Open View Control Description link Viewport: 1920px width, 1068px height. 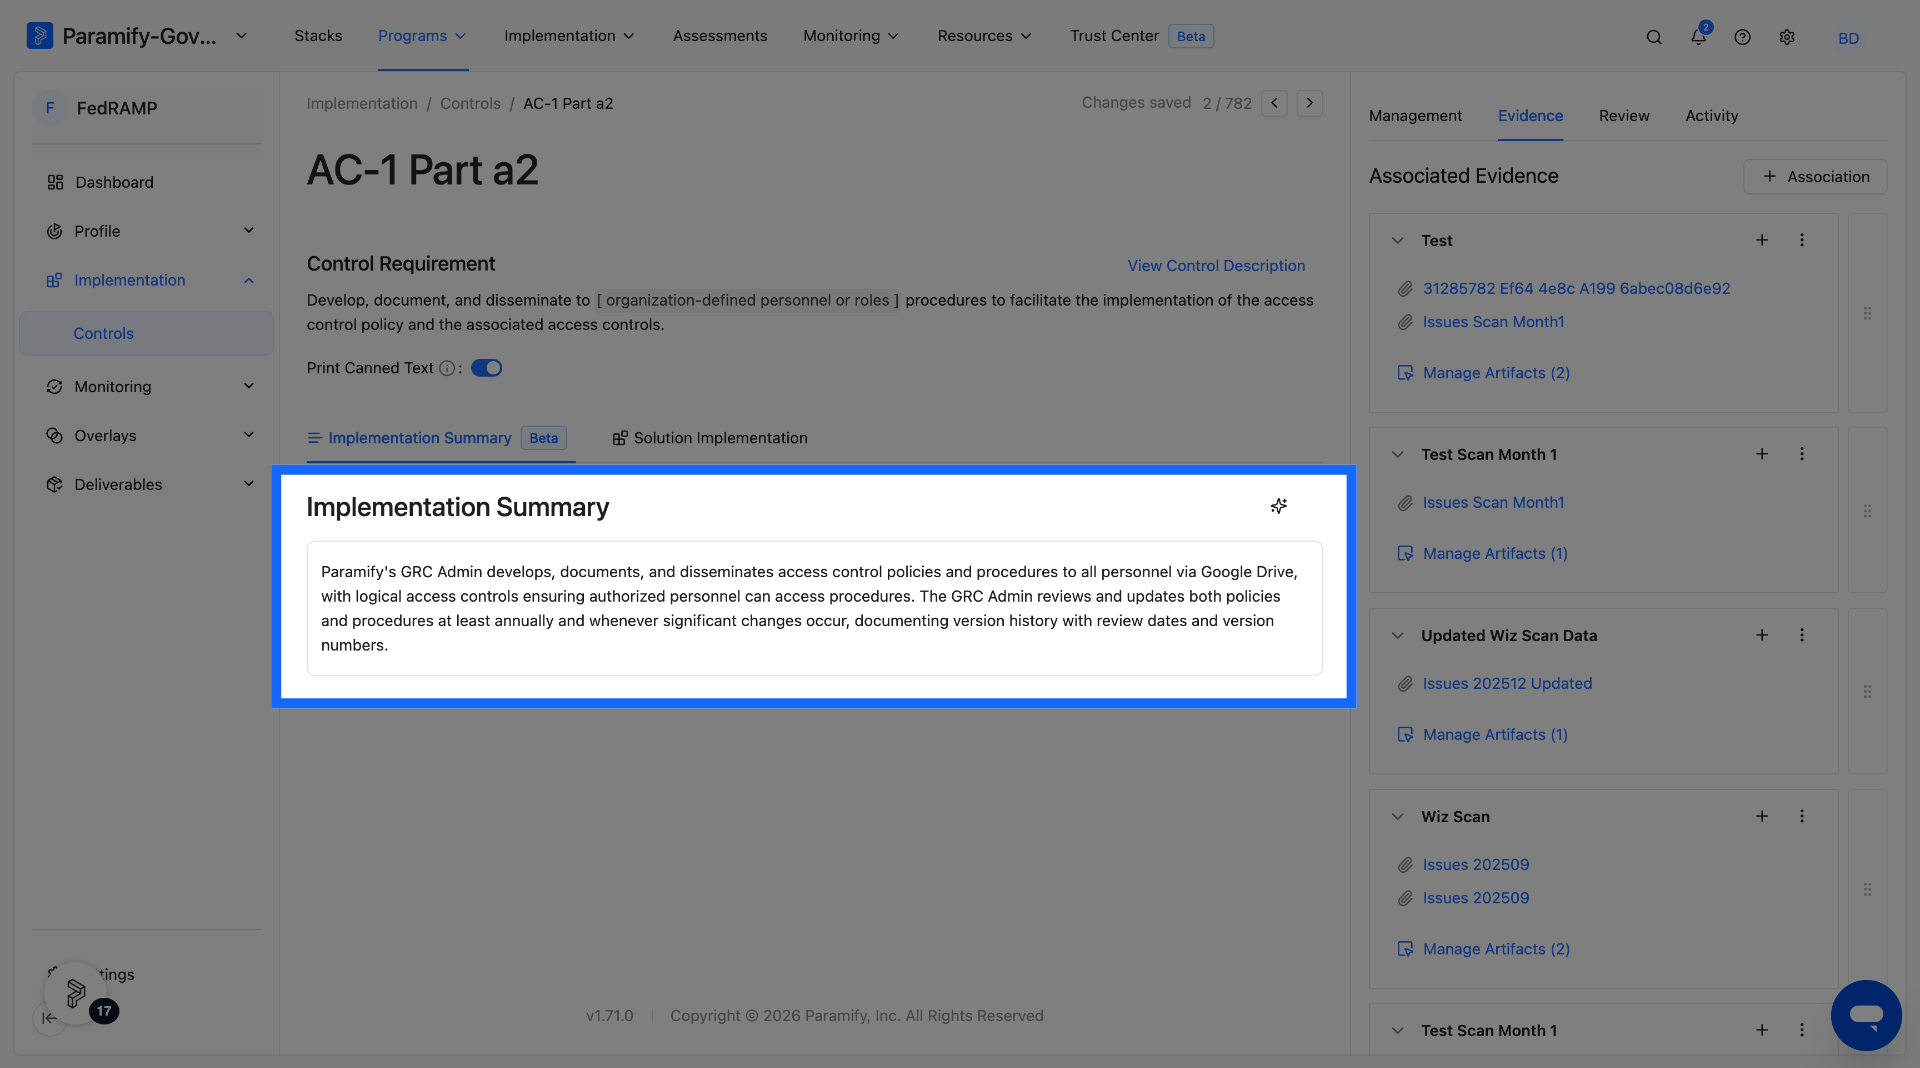click(1216, 266)
